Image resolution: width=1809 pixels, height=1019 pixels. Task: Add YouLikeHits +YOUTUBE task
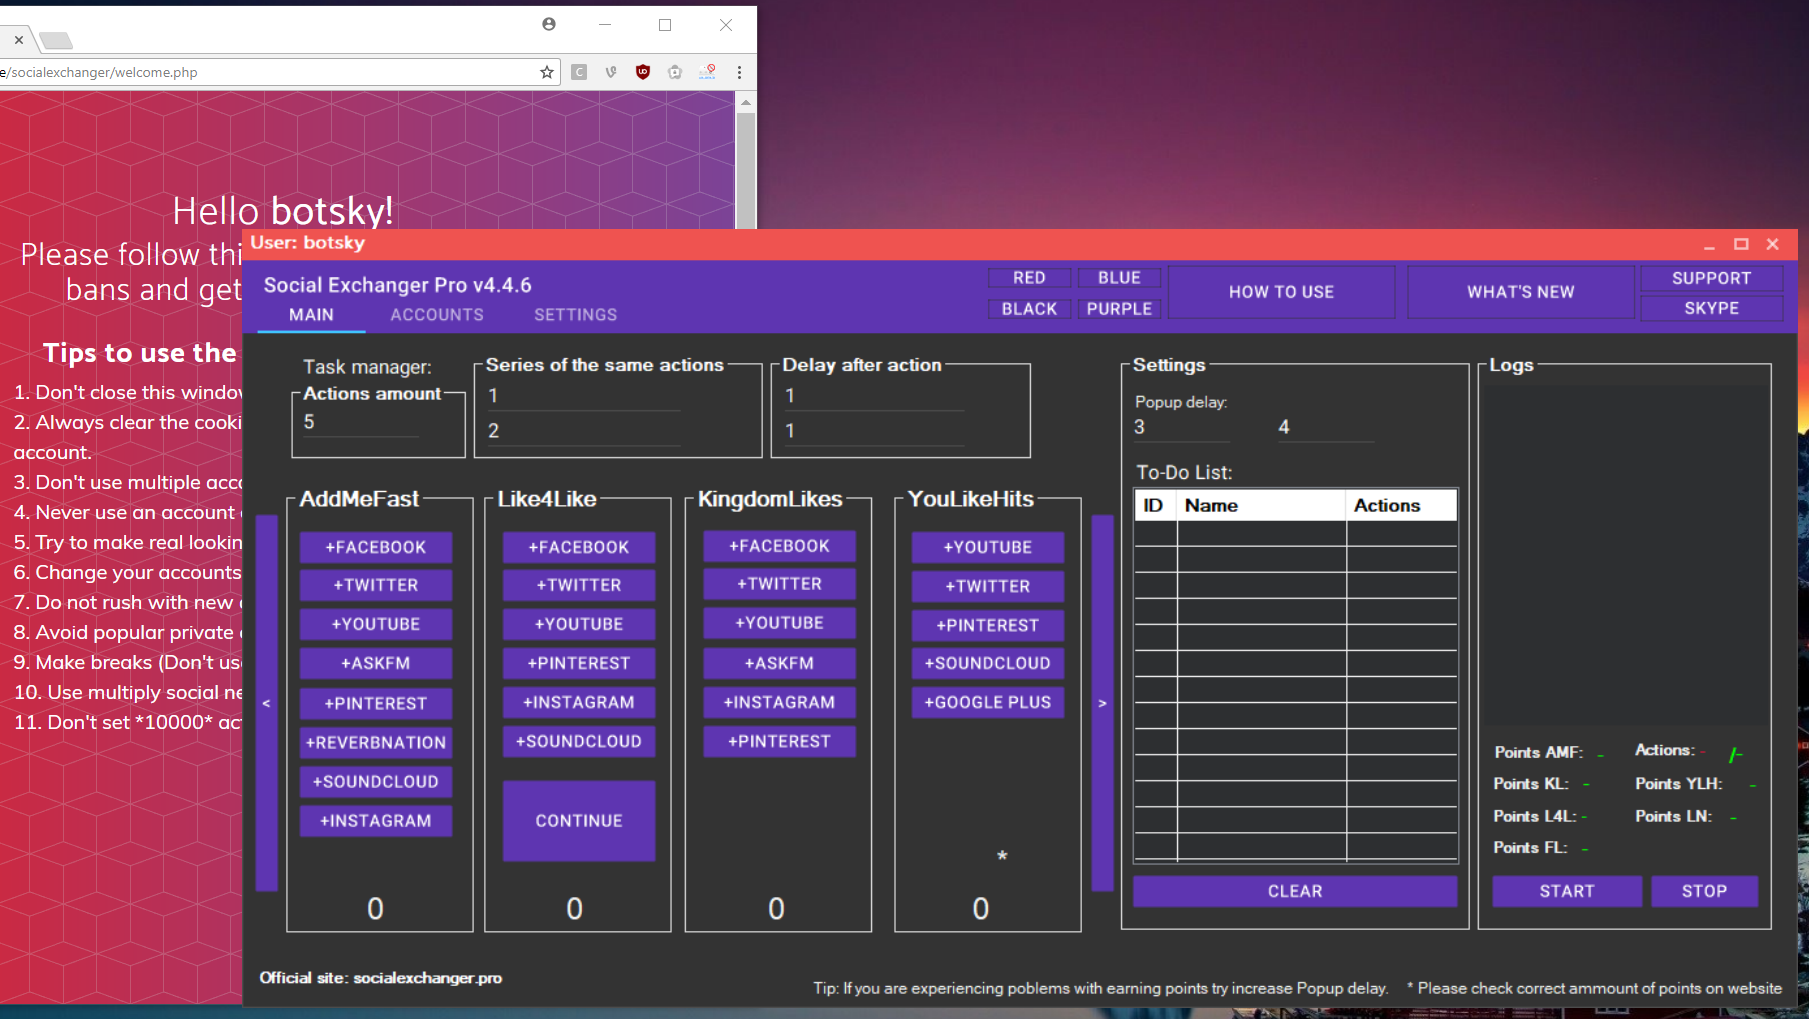click(988, 547)
